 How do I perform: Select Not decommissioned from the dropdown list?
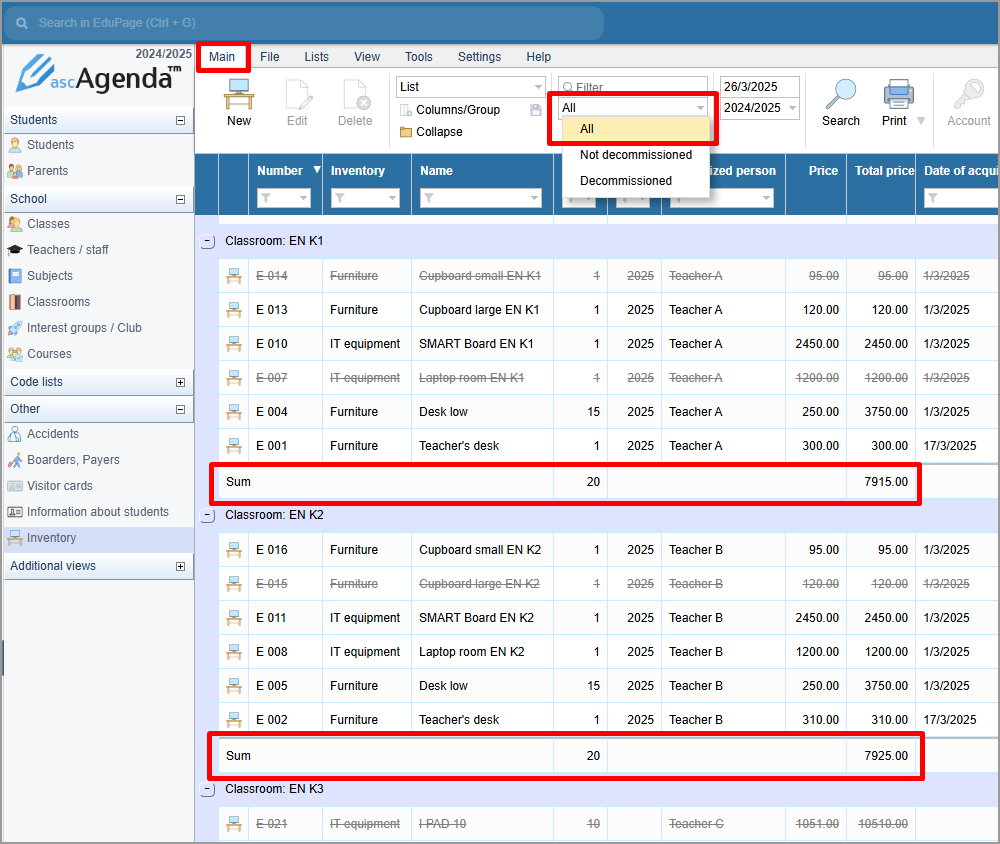coord(635,155)
